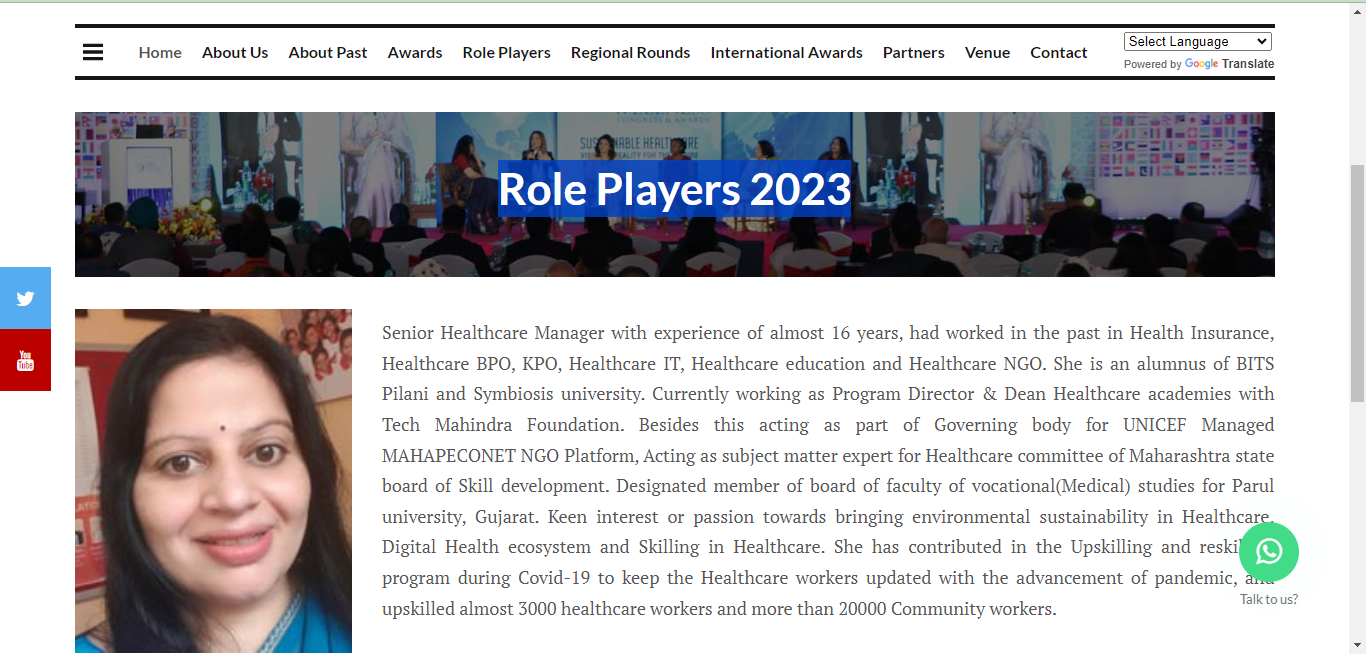Select About Past in the navigation
The image size is (1366, 654).
[x=328, y=52]
